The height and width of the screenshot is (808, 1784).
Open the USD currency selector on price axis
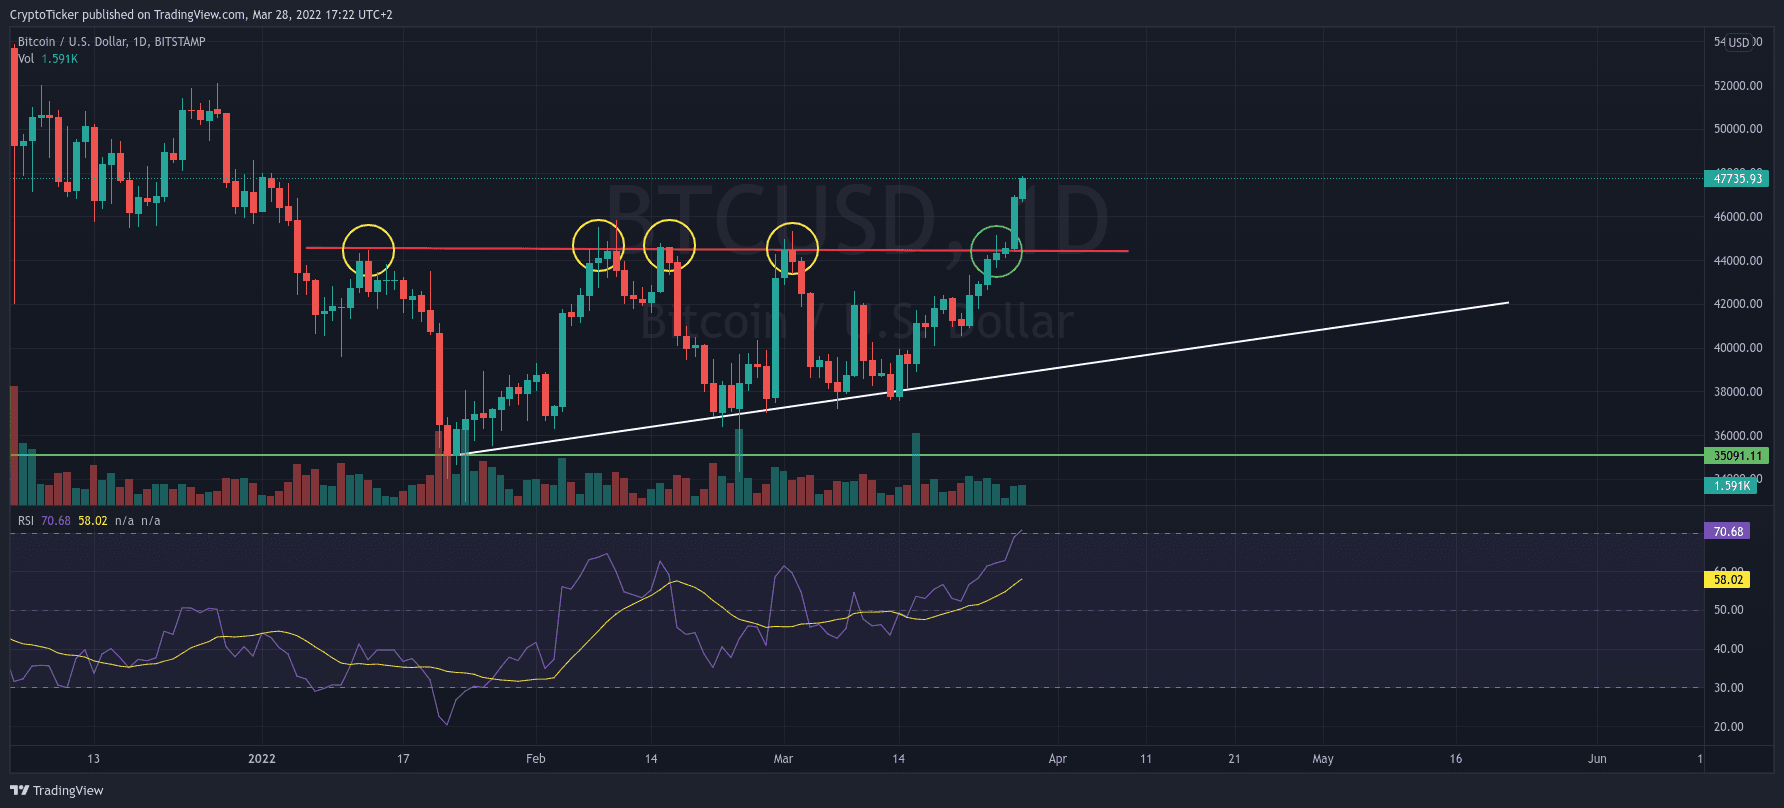pyautogui.click(x=1739, y=42)
